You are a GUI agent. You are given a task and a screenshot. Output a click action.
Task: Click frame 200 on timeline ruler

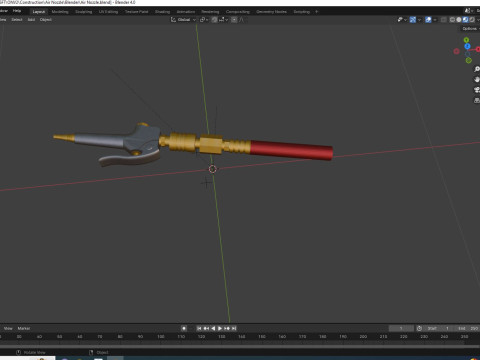click(363, 337)
